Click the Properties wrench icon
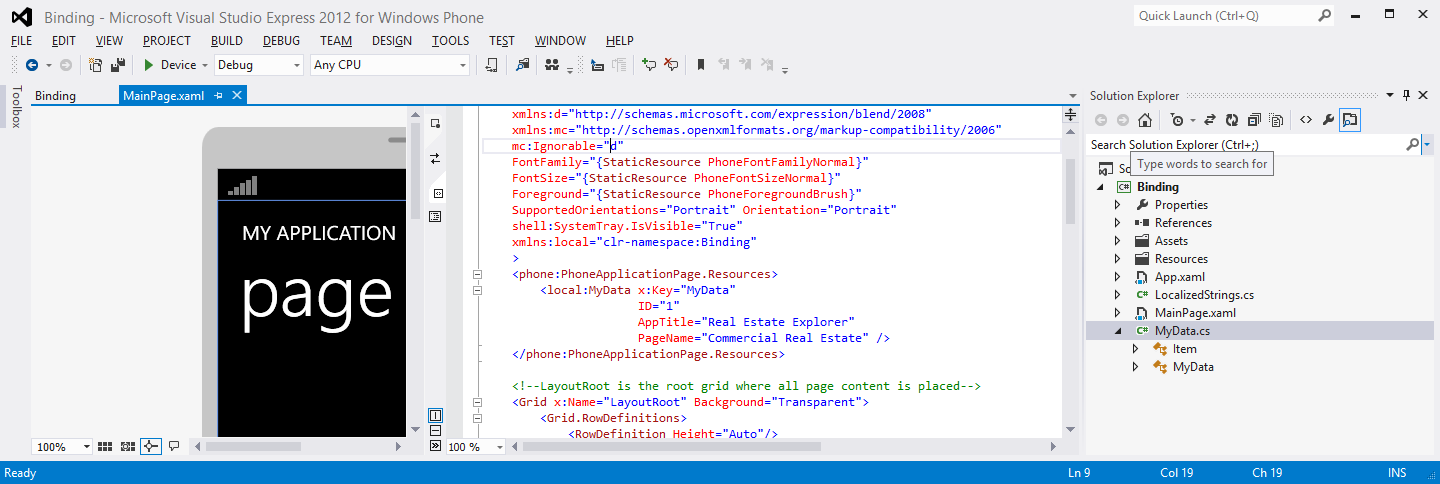This screenshot has height=484, width=1440. [1328, 120]
